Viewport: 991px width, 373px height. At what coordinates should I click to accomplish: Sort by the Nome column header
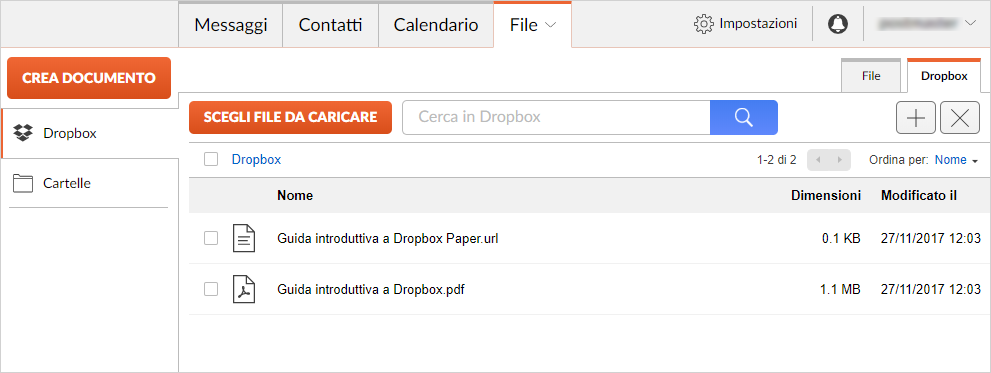[x=295, y=195]
